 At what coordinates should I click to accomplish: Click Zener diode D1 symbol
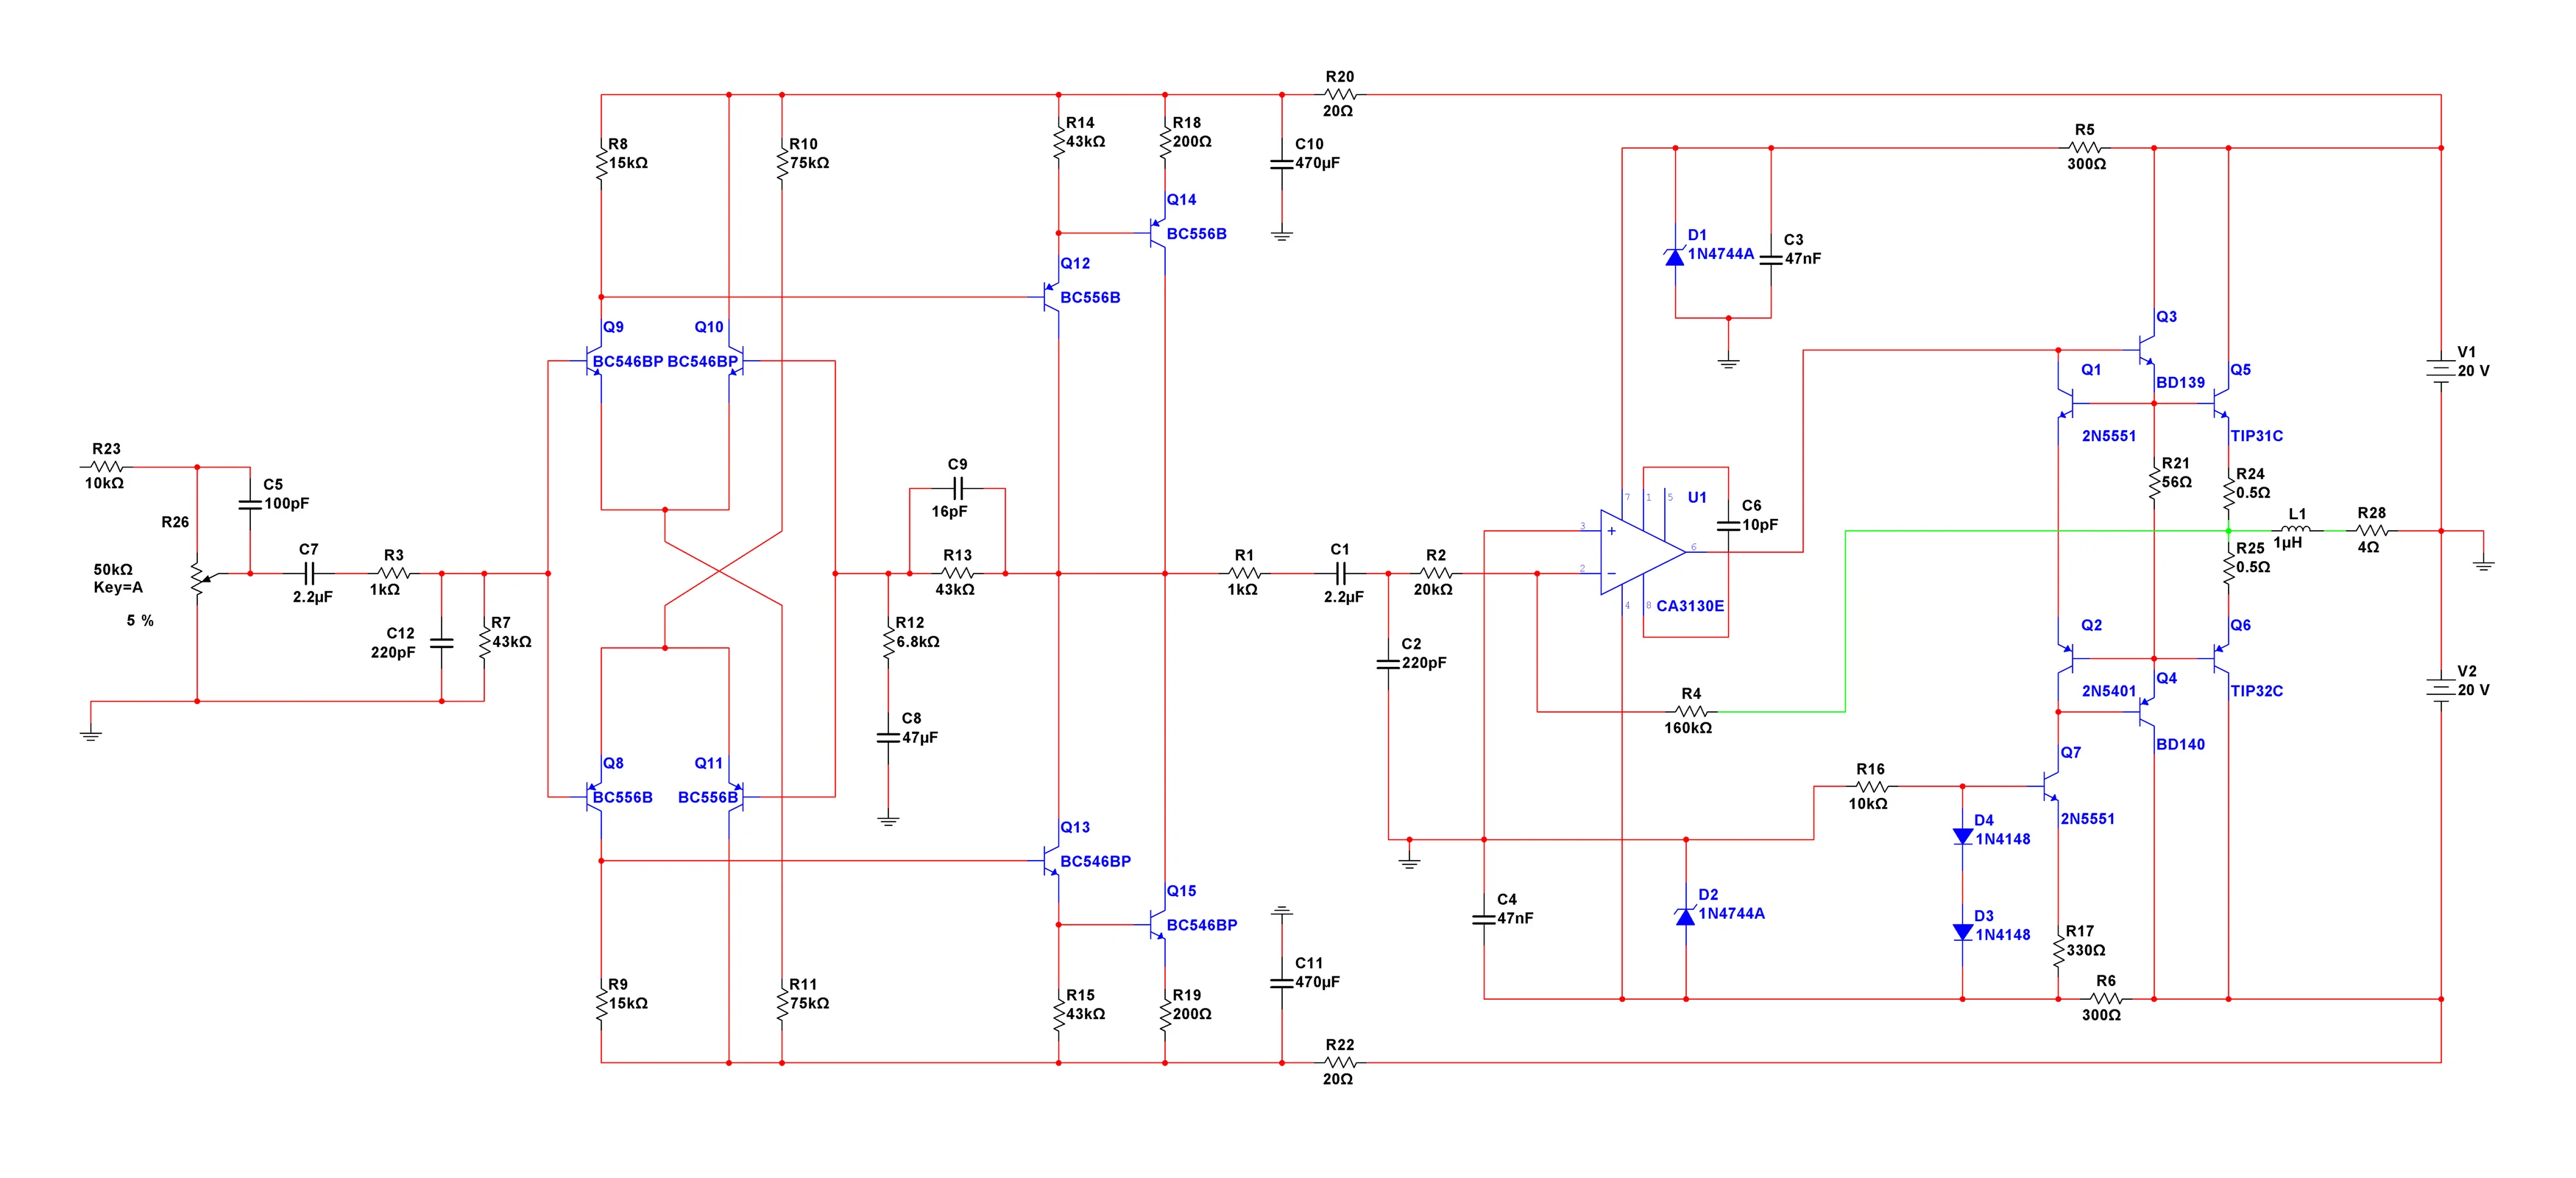pos(1675,257)
